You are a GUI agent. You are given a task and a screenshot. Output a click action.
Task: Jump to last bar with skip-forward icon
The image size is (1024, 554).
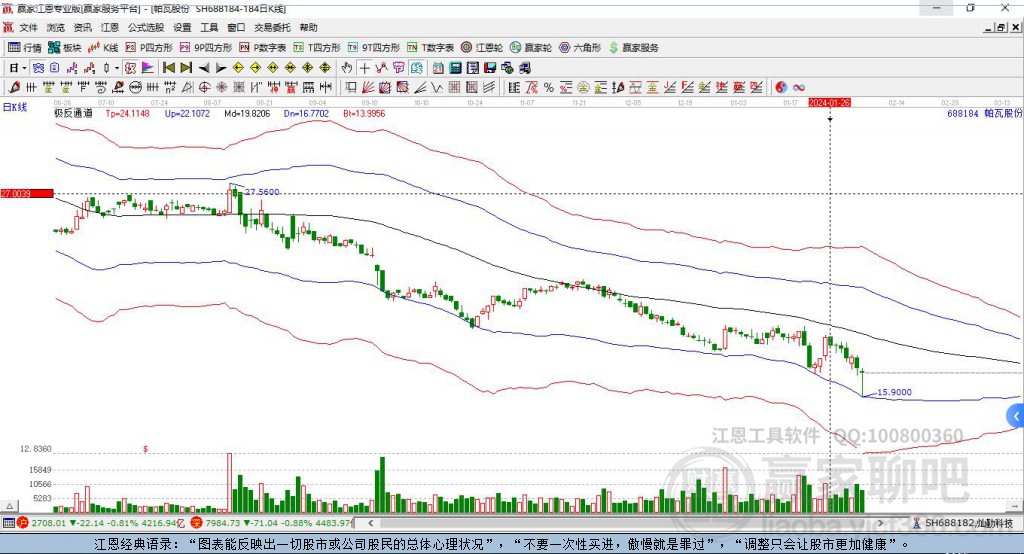coord(186,68)
